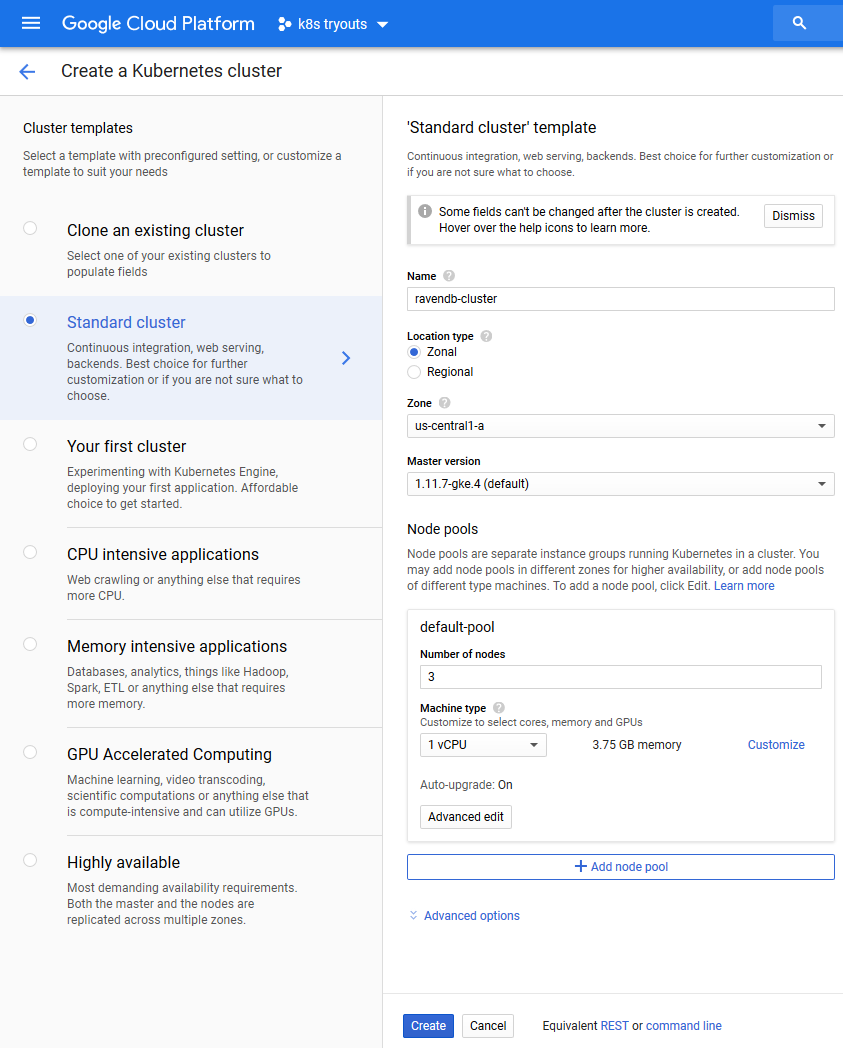Click the Your first cluster heading
The image size is (843, 1048).
coord(126,446)
